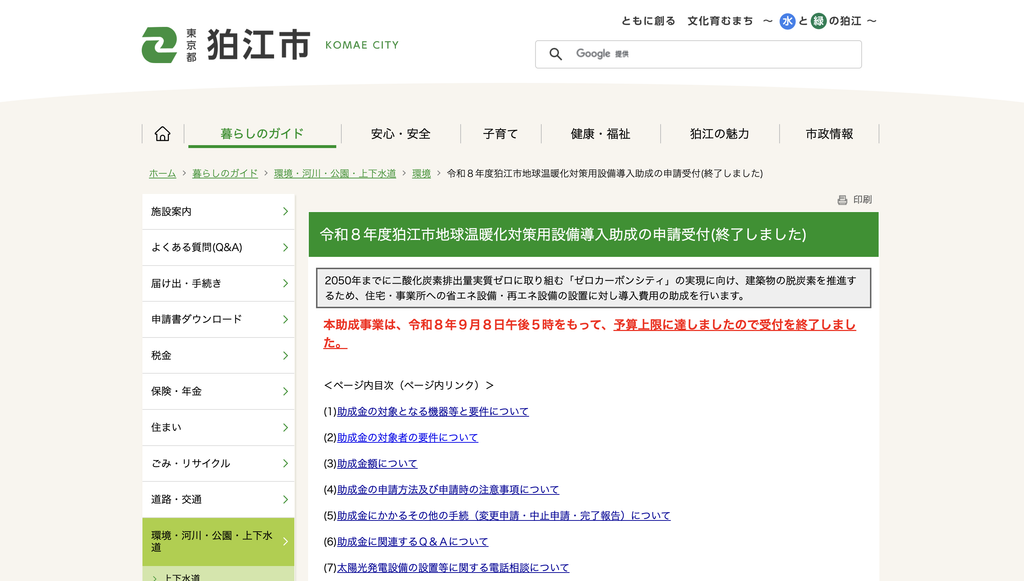The height and width of the screenshot is (581, 1024).
Task: Follow the ホーム breadcrumb link
Action: pyautogui.click(x=162, y=174)
